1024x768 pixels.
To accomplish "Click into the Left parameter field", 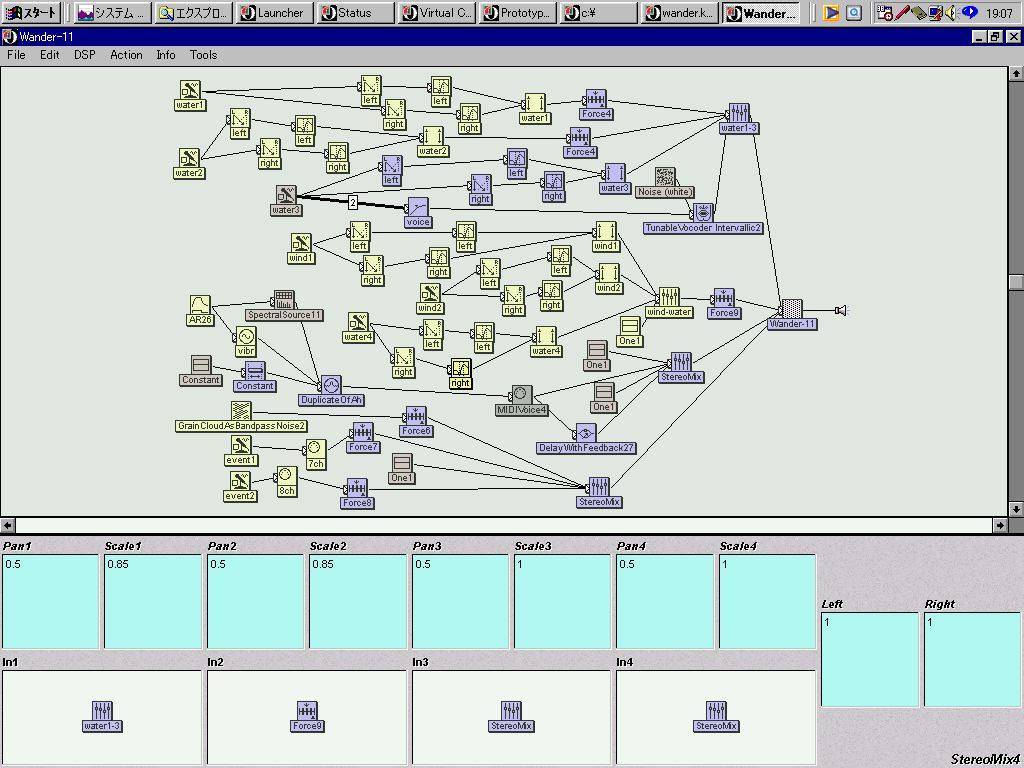I will coord(870,660).
